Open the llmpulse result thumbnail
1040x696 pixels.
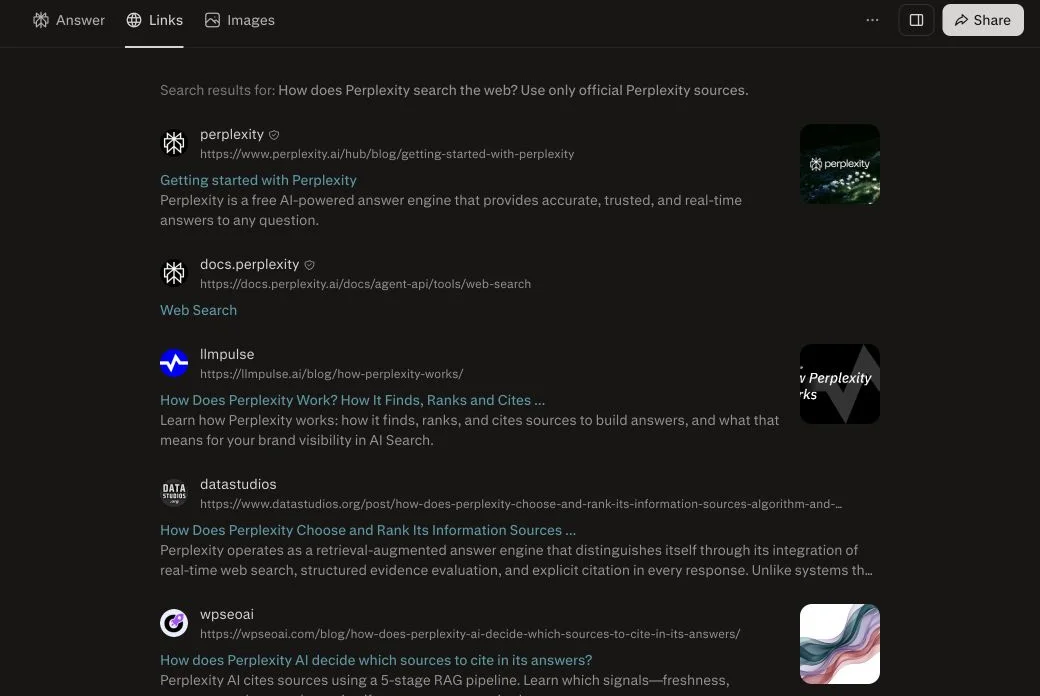[x=840, y=383]
